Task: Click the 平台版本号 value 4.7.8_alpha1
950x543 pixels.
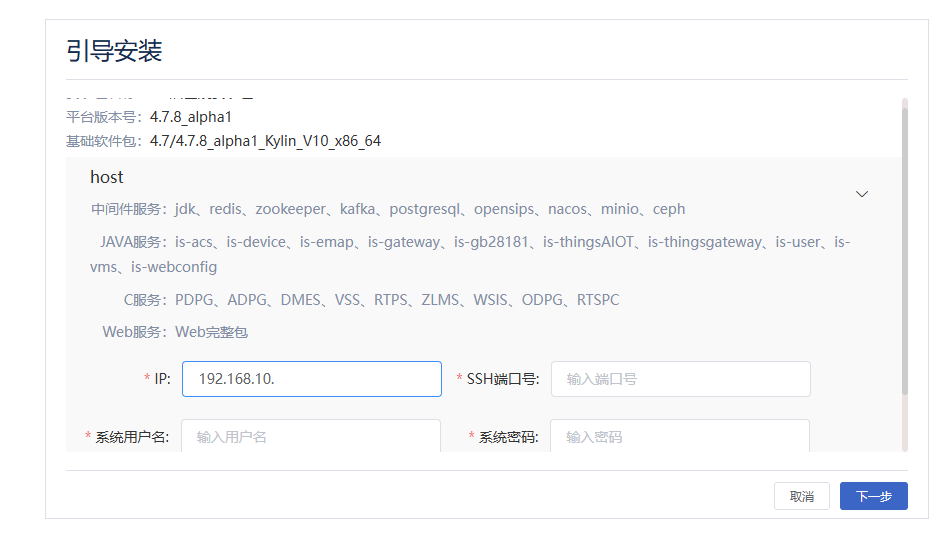Action: tap(191, 117)
